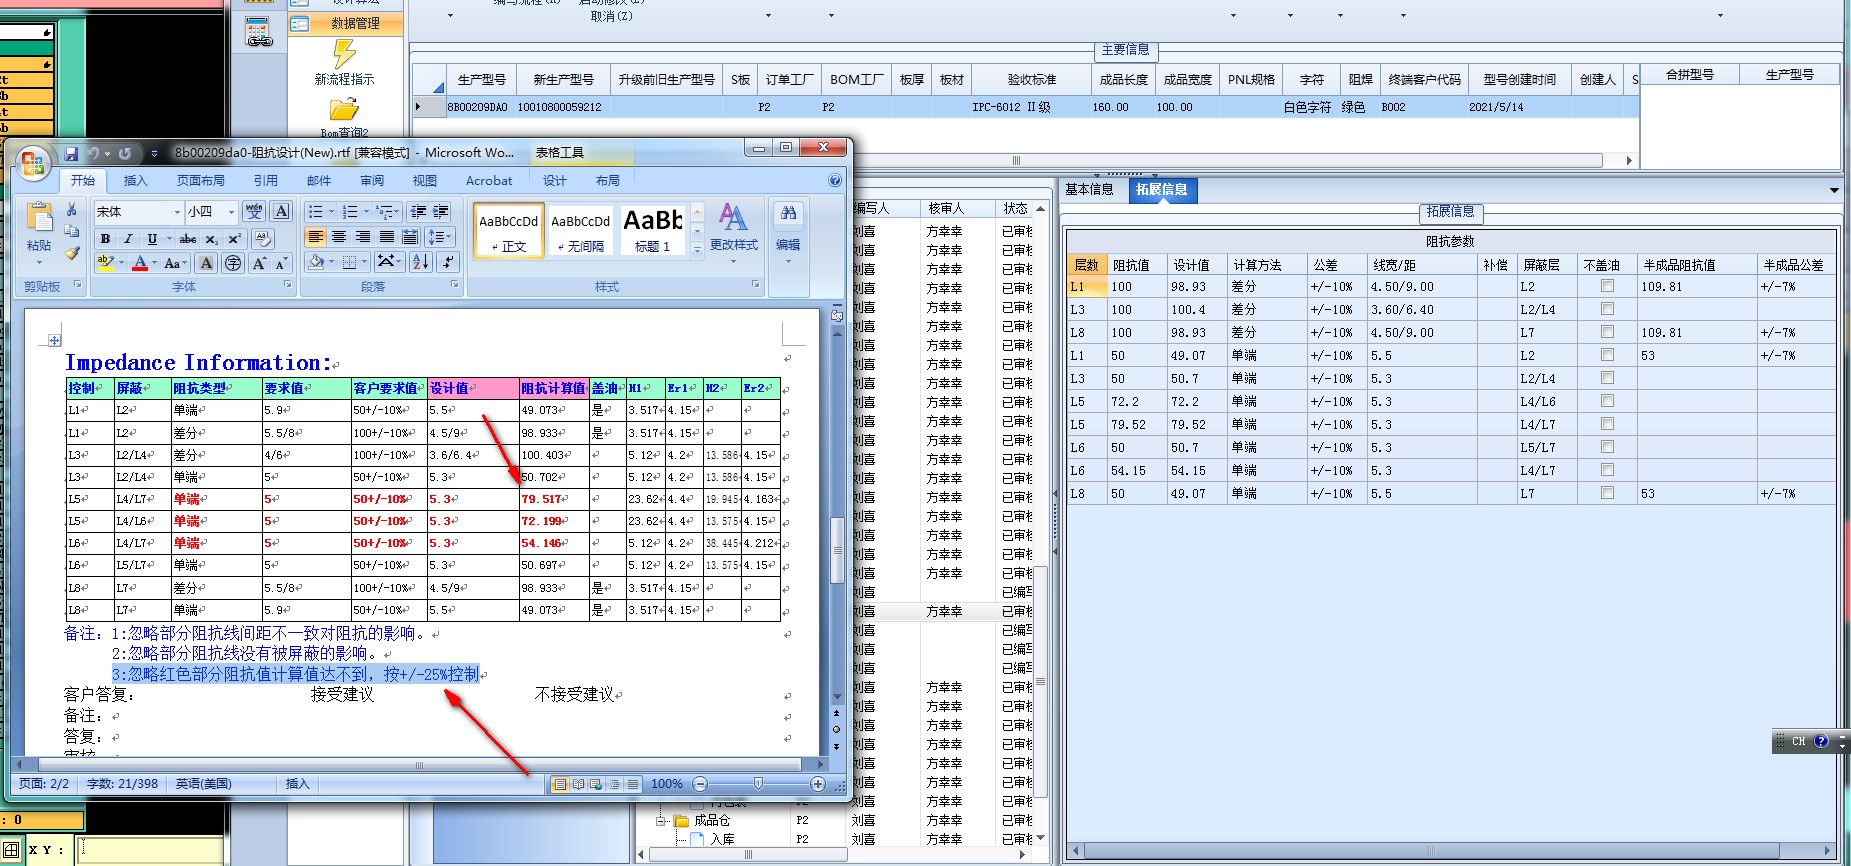
Task: Click the Superscript icon
Action: (x=234, y=239)
